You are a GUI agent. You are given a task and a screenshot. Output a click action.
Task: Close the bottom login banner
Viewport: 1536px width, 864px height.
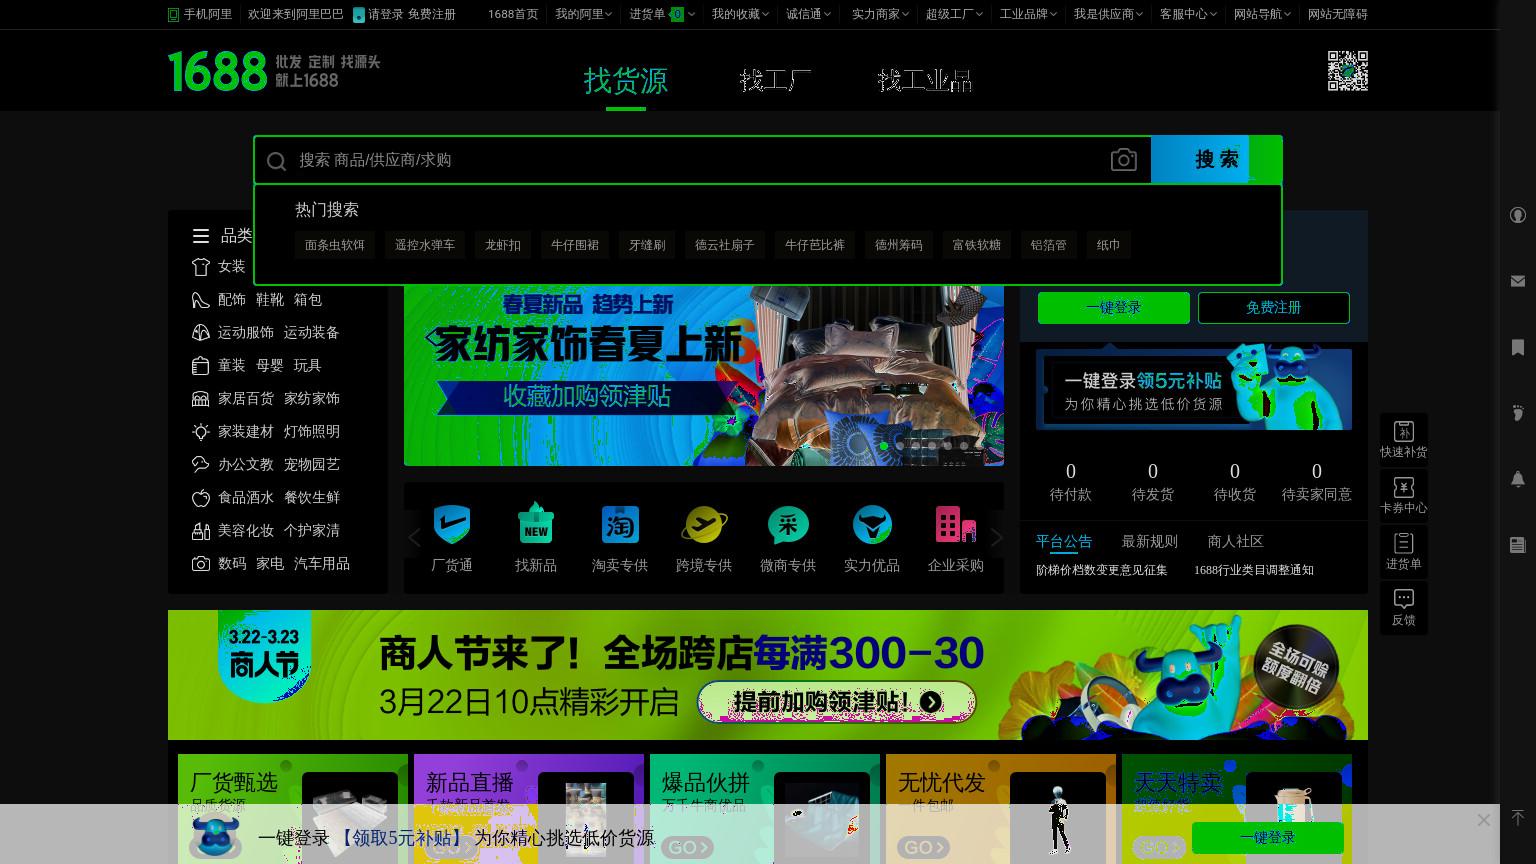tap(1484, 820)
